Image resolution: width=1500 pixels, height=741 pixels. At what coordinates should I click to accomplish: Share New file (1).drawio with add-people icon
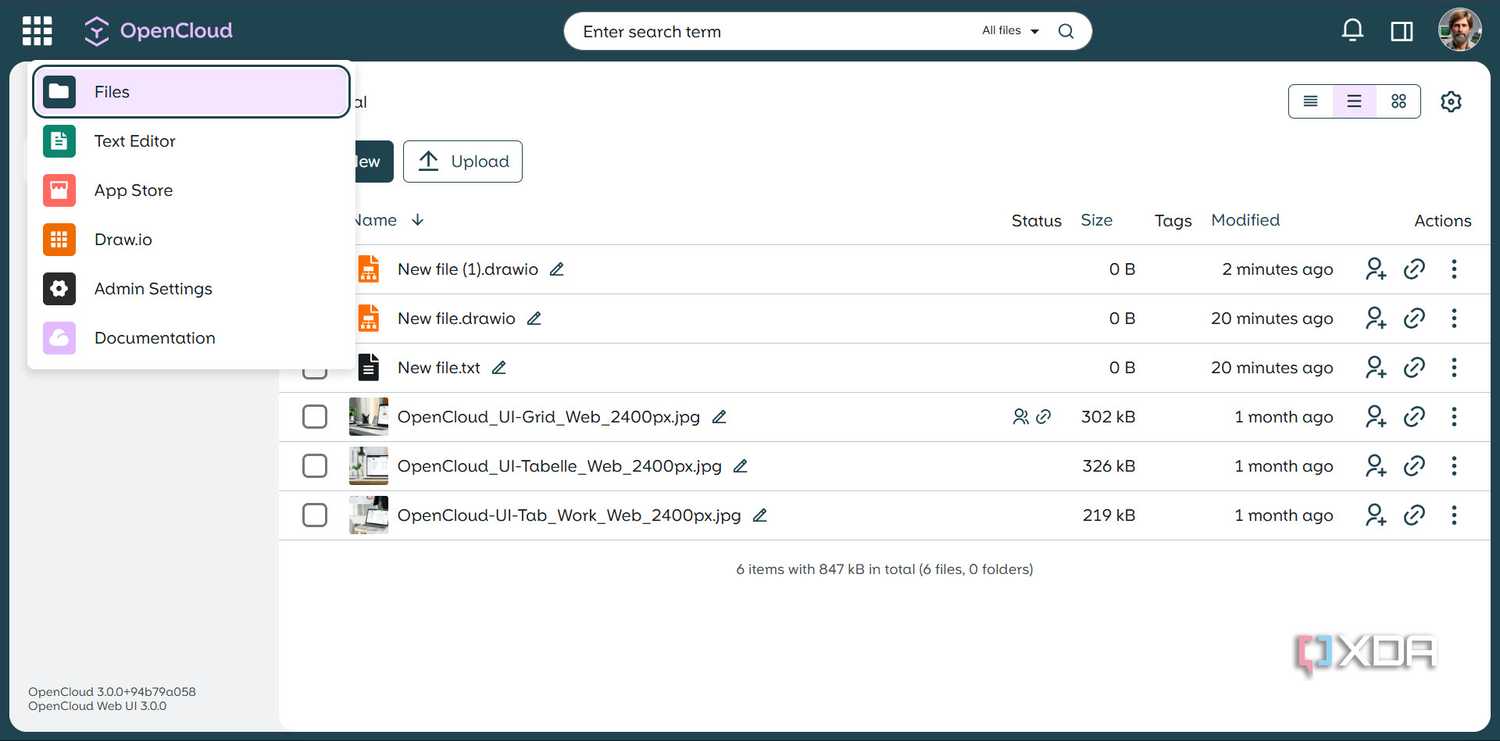[x=1376, y=269]
